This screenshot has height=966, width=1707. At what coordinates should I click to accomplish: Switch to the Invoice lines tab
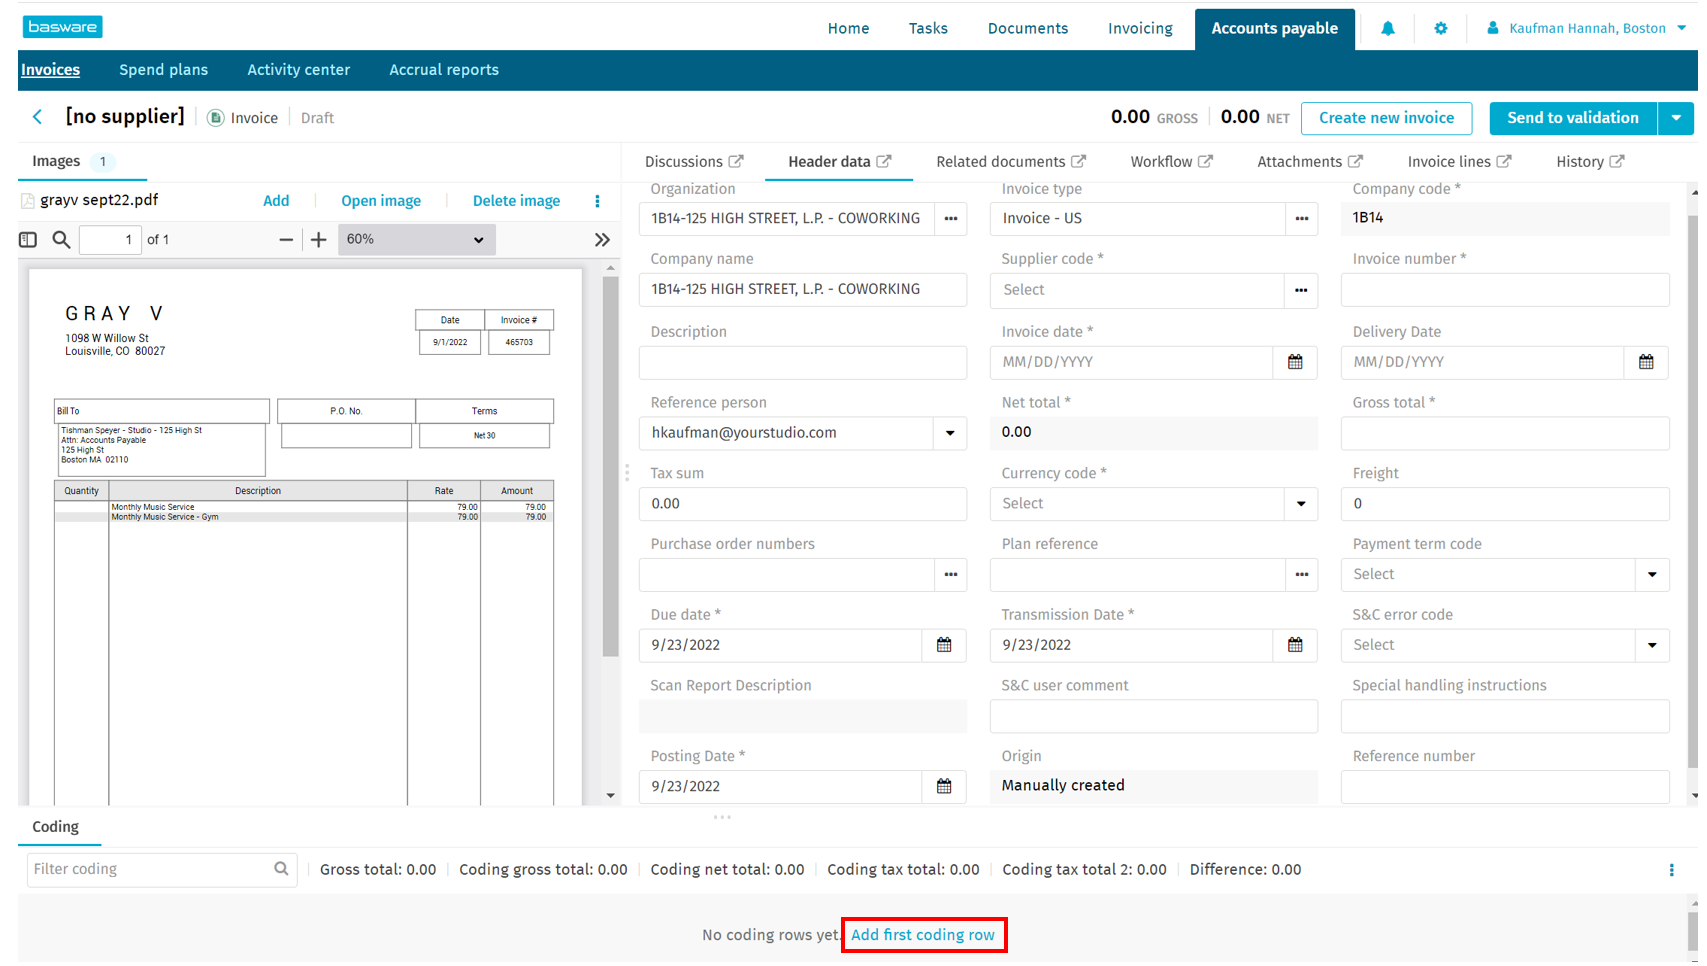click(x=1458, y=162)
